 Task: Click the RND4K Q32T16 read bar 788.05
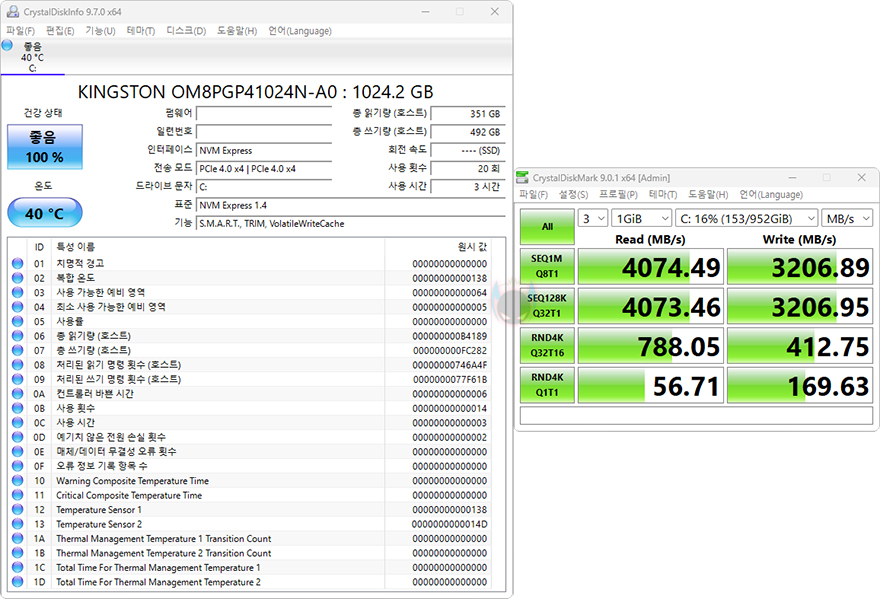[x=651, y=346]
